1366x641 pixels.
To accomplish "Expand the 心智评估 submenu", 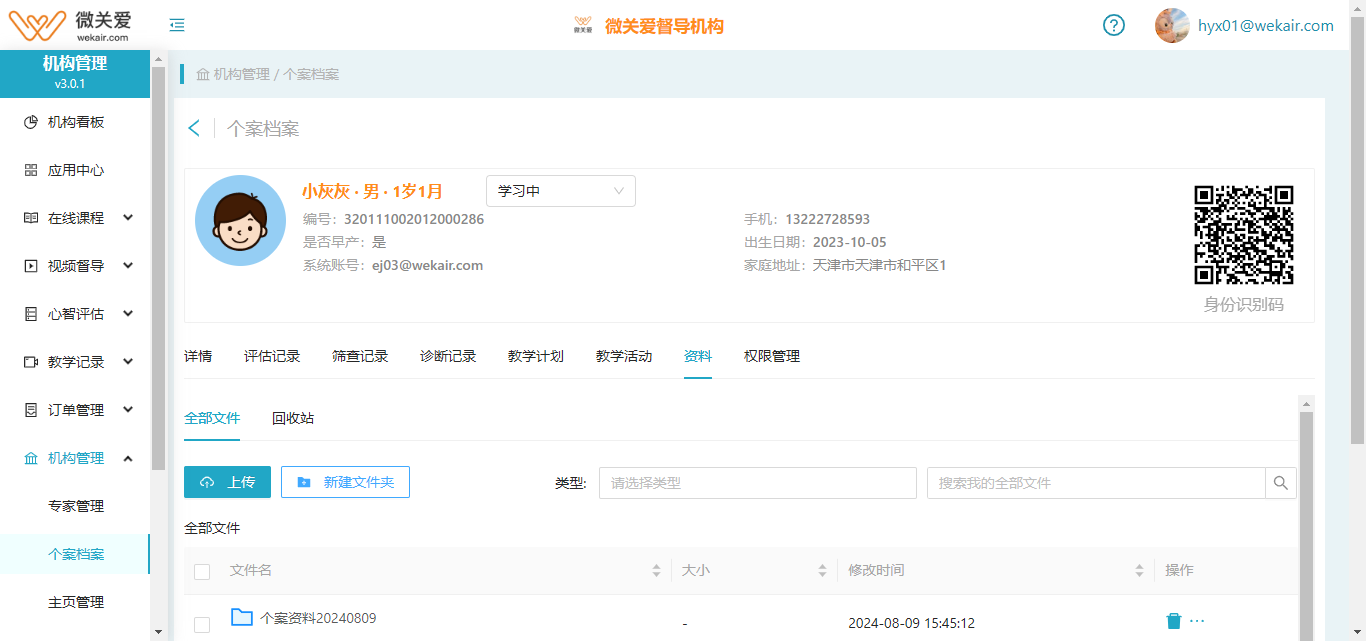I will click(128, 313).
